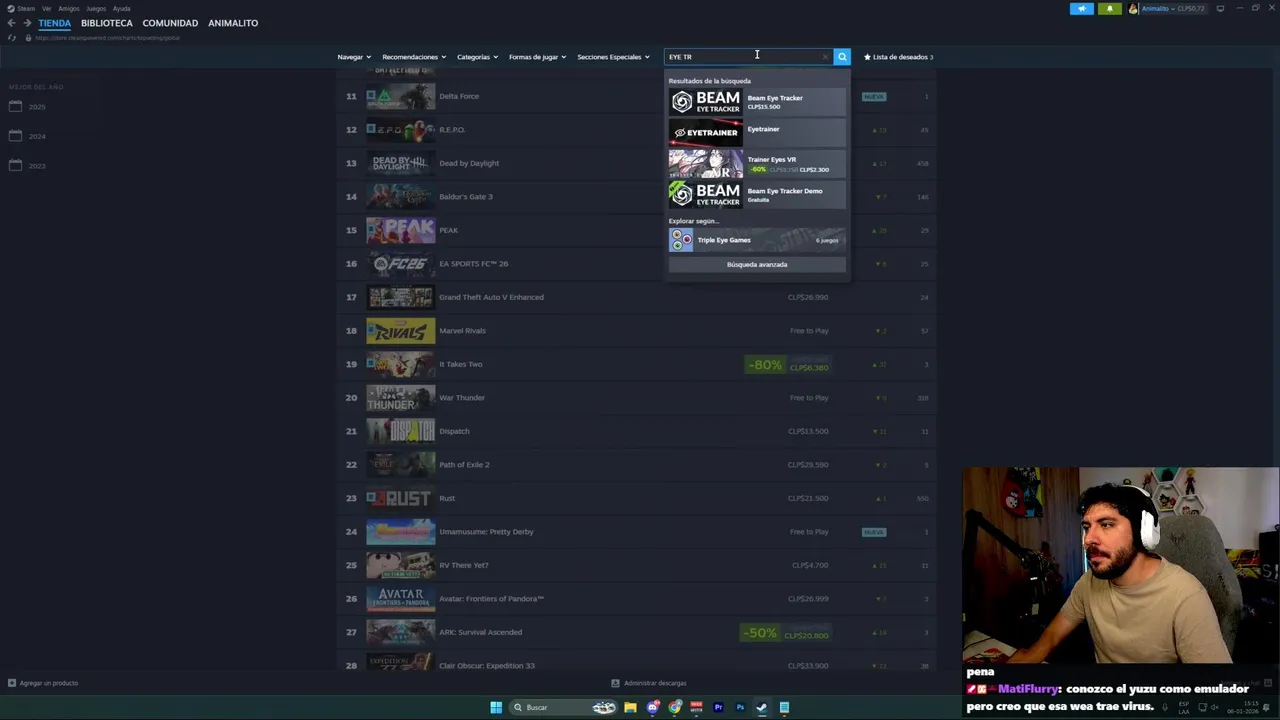The image size is (1280, 720).
Task: Open the Juegos menu
Action: click(96, 8)
